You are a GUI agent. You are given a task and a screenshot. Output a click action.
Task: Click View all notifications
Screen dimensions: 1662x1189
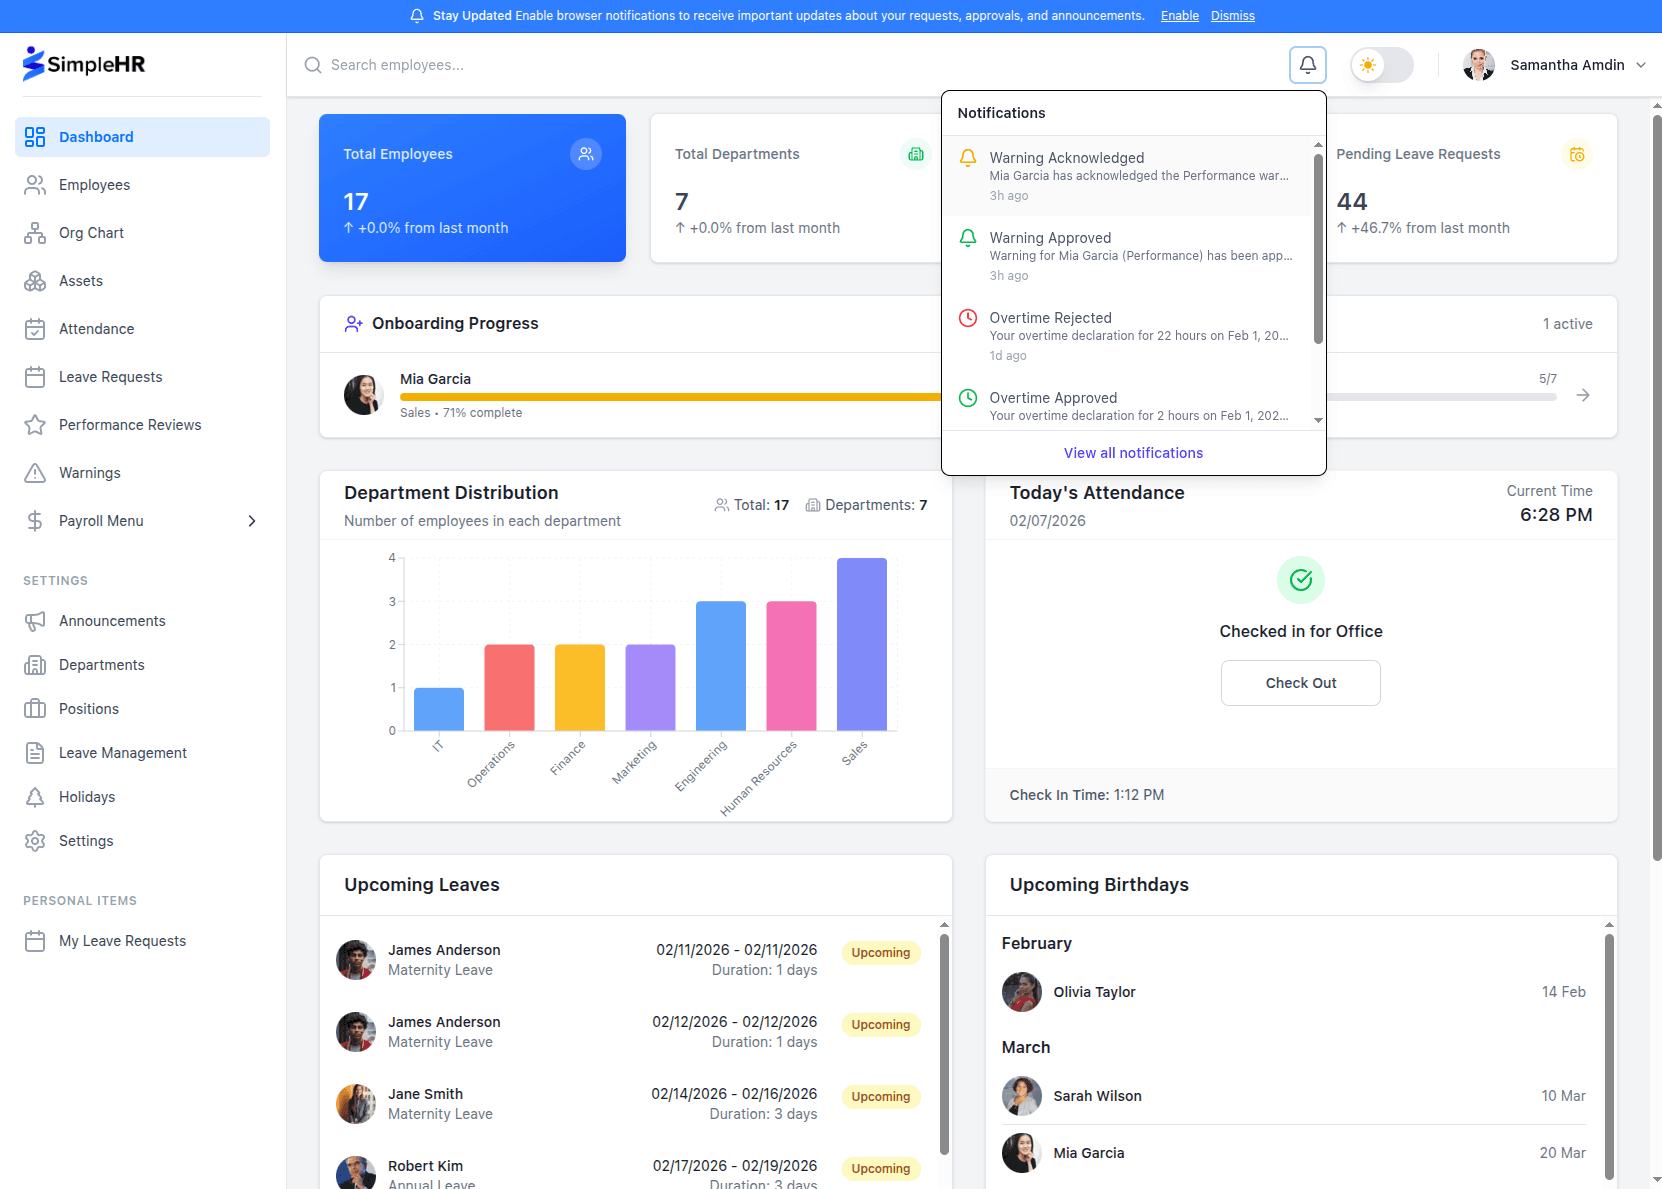1132,452
